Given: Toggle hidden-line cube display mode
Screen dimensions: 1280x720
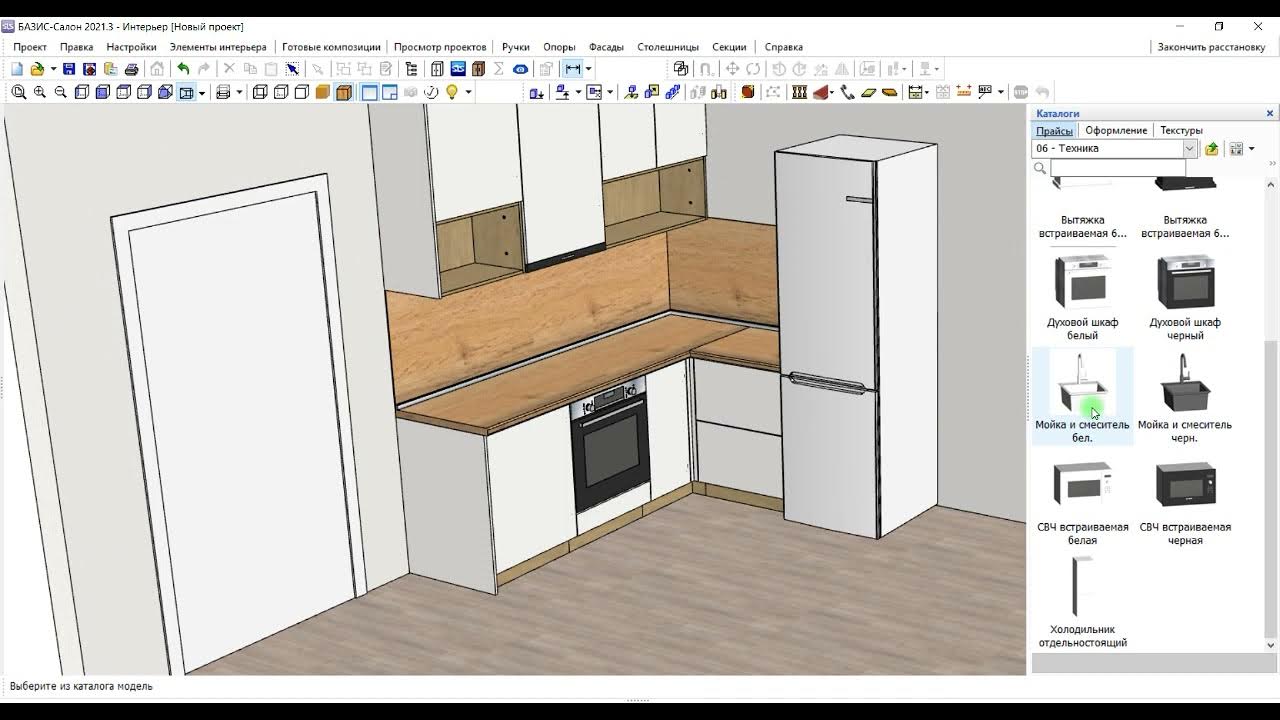Looking at the screenshot, I should [x=281, y=92].
